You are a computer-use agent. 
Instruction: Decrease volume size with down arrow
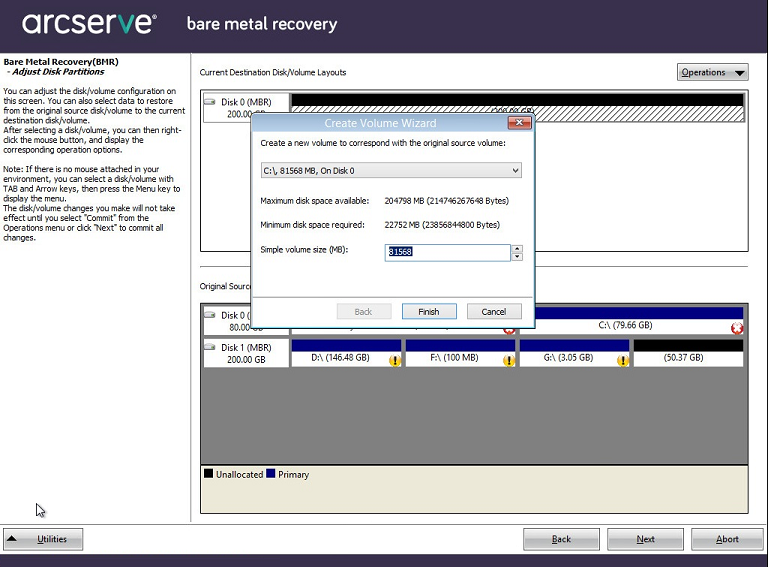(x=517, y=257)
